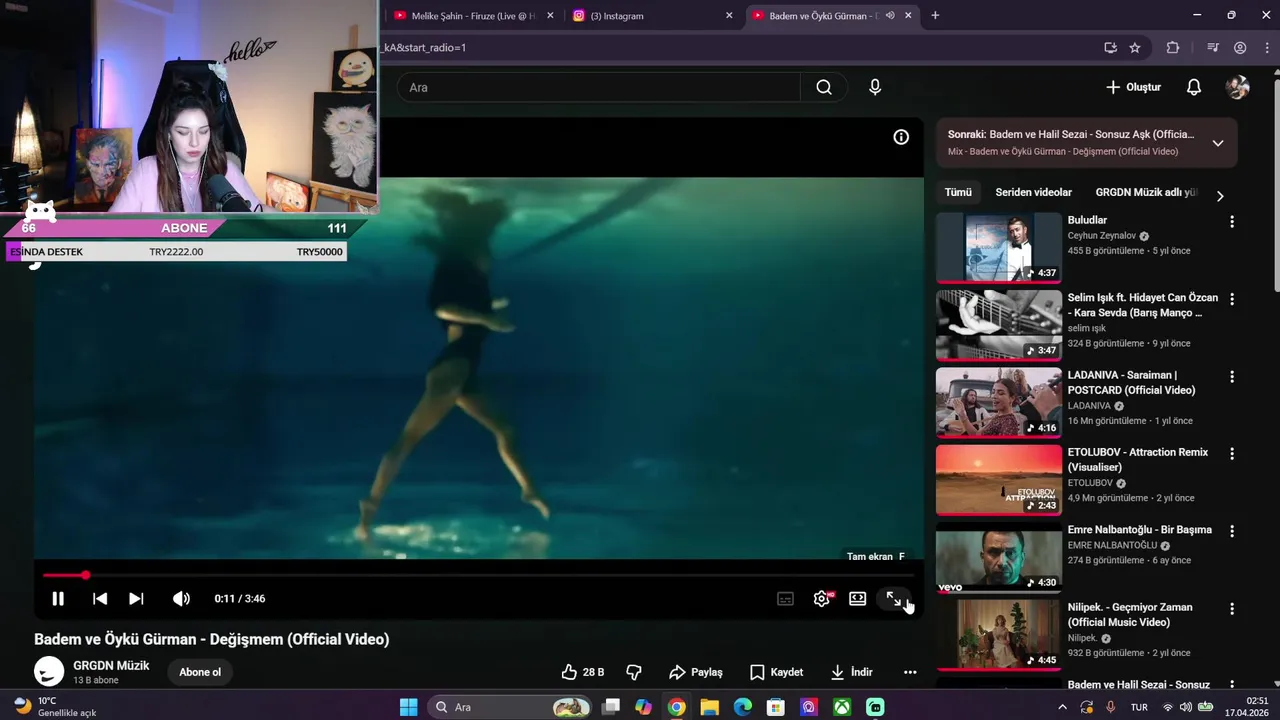Image resolution: width=1280 pixels, height=720 pixels.
Task: Show hidden system tray icons
Action: click(x=1065, y=707)
